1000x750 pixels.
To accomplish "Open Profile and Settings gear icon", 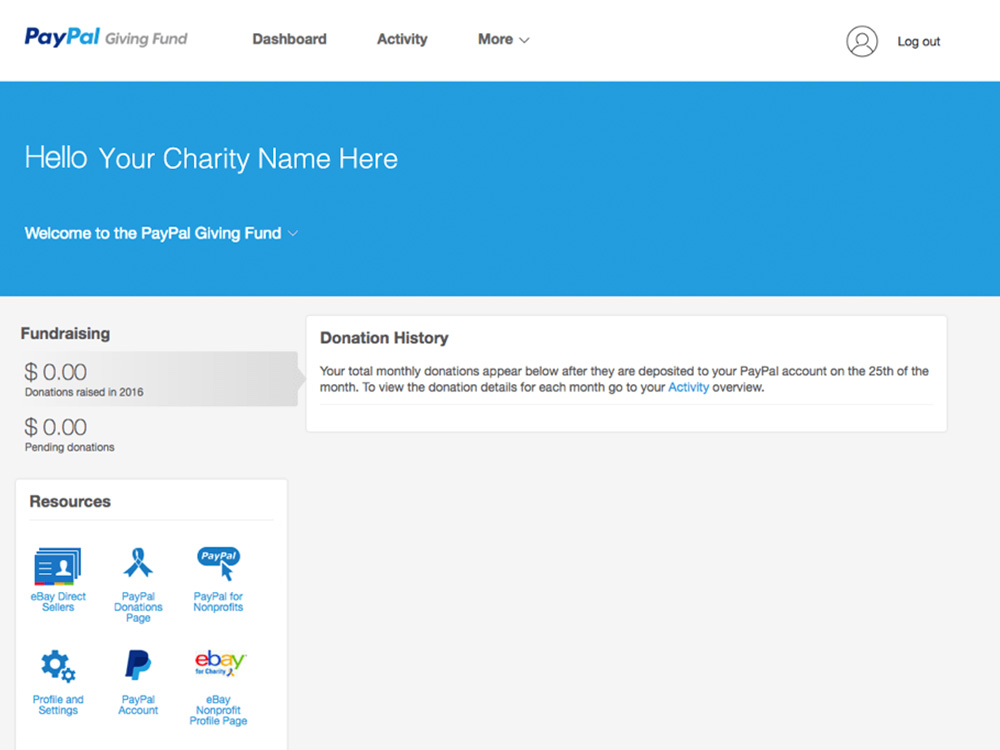I will [x=58, y=666].
